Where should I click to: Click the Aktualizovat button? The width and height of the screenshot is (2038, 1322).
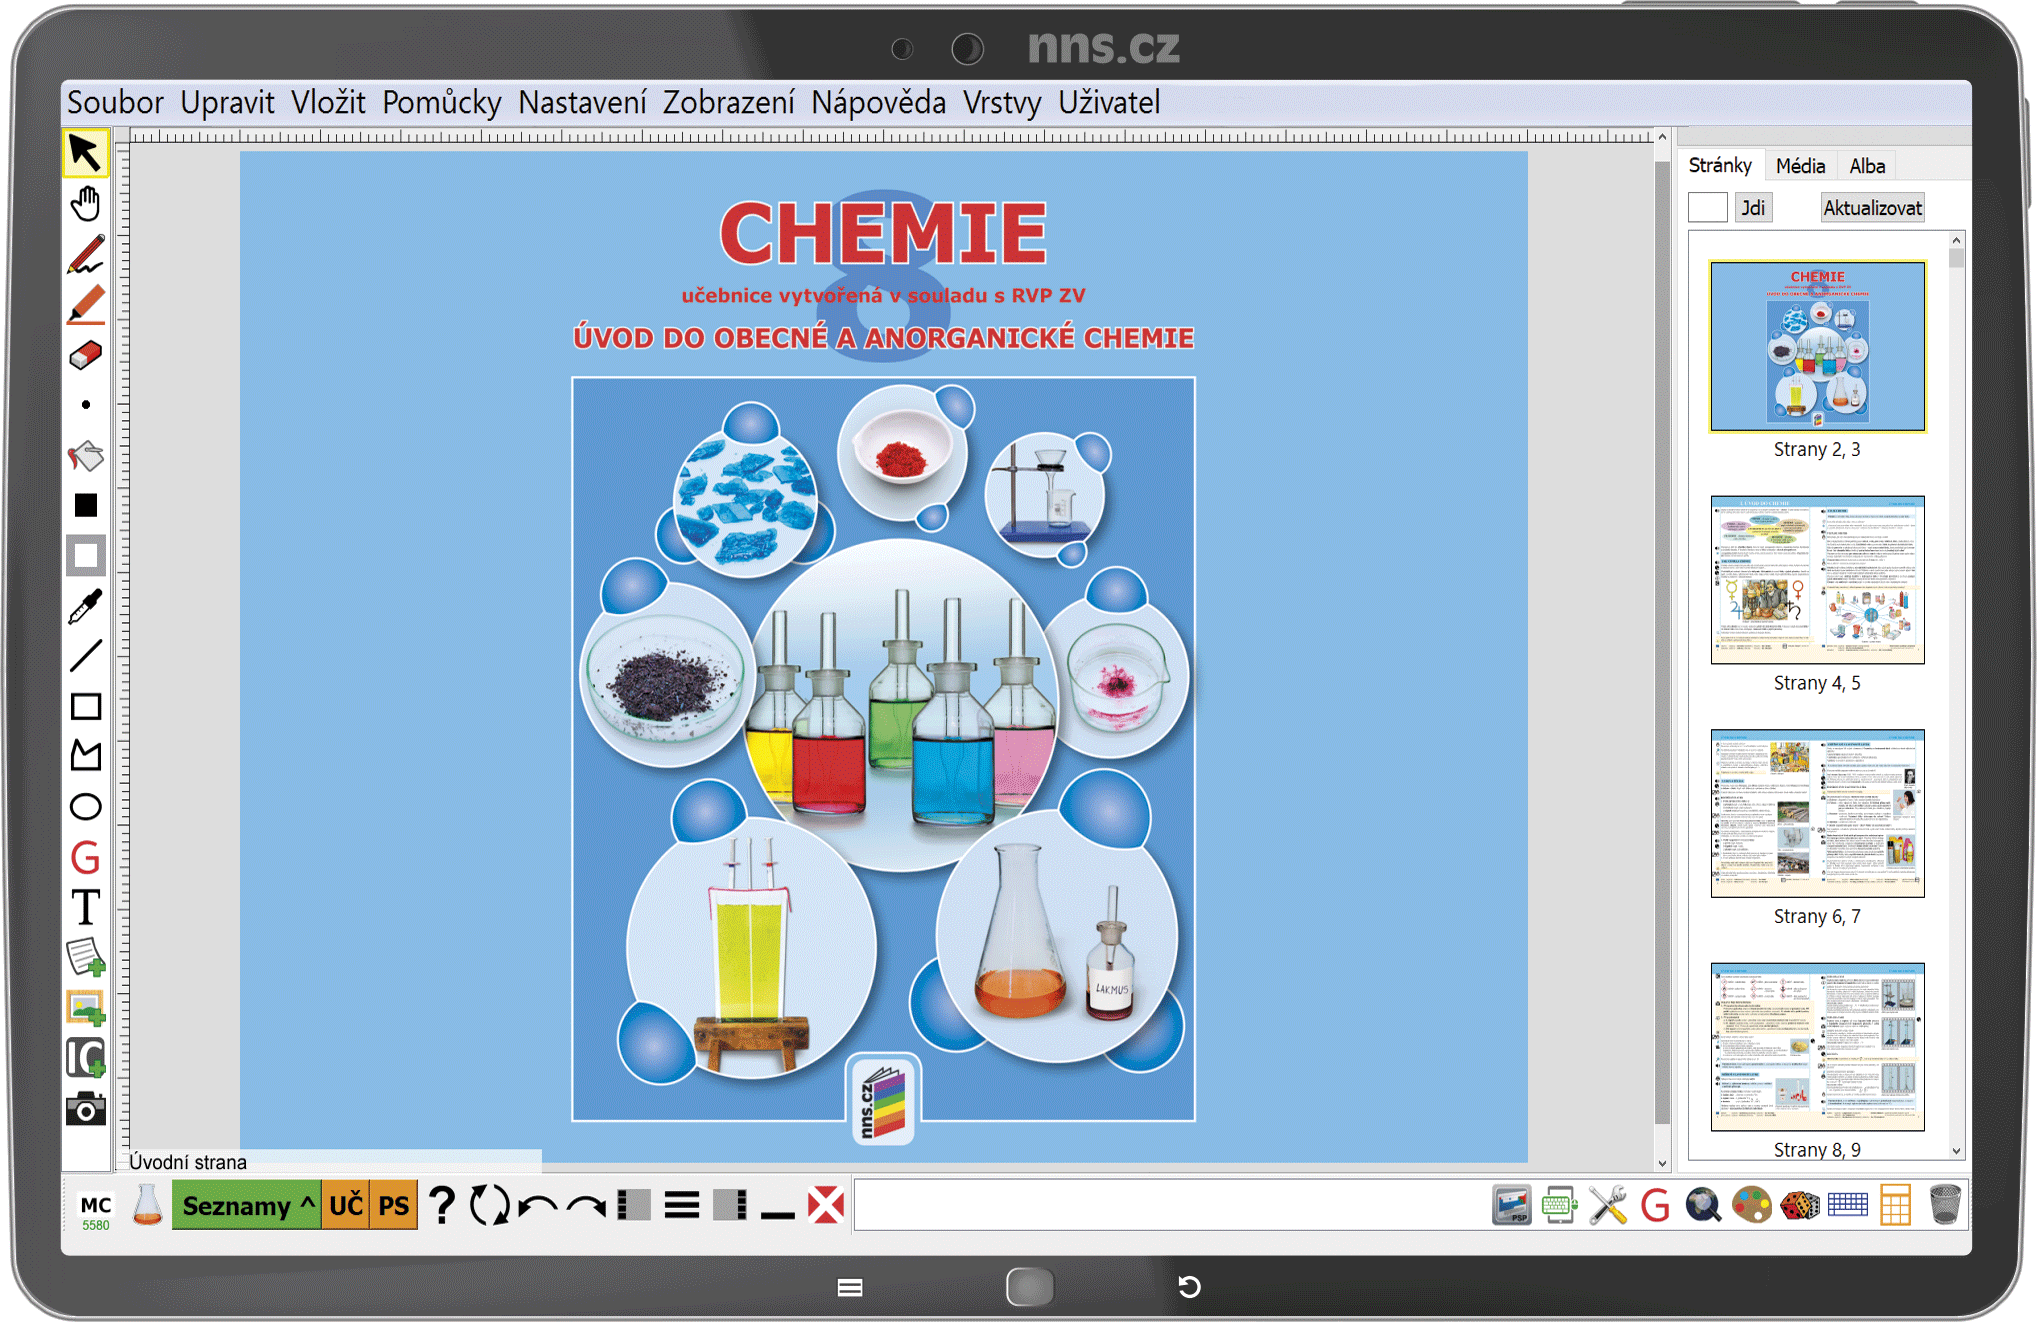pyautogui.click(x=1872, y=208)
